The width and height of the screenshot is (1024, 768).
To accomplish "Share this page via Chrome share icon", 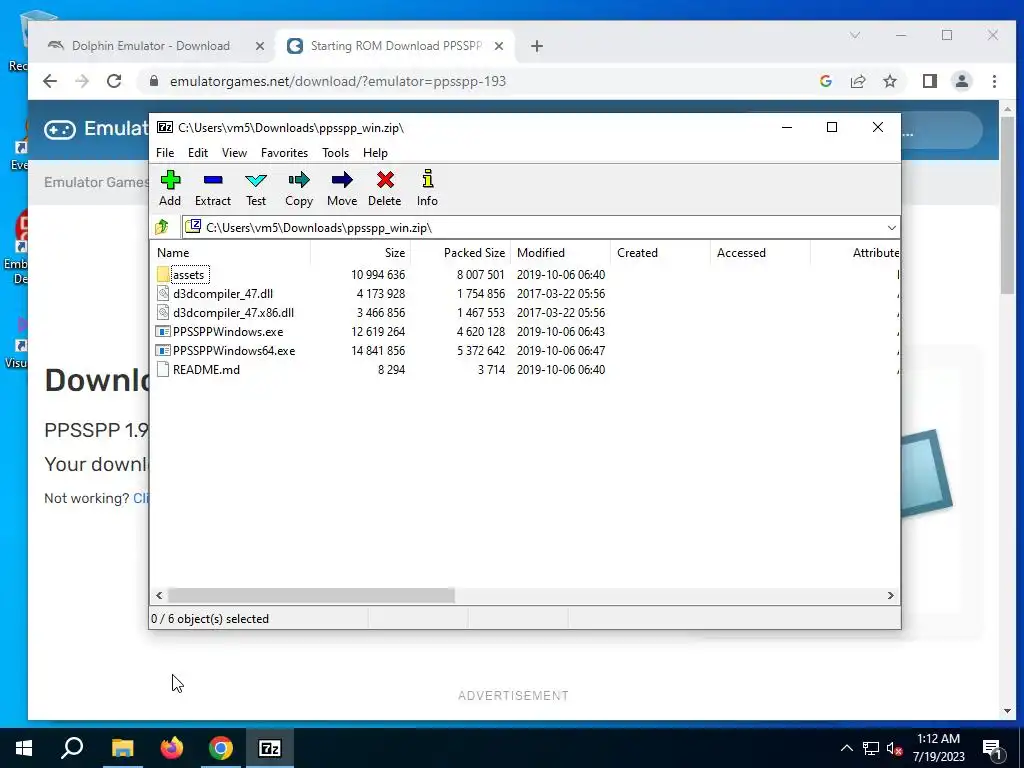I will [857, 81].
